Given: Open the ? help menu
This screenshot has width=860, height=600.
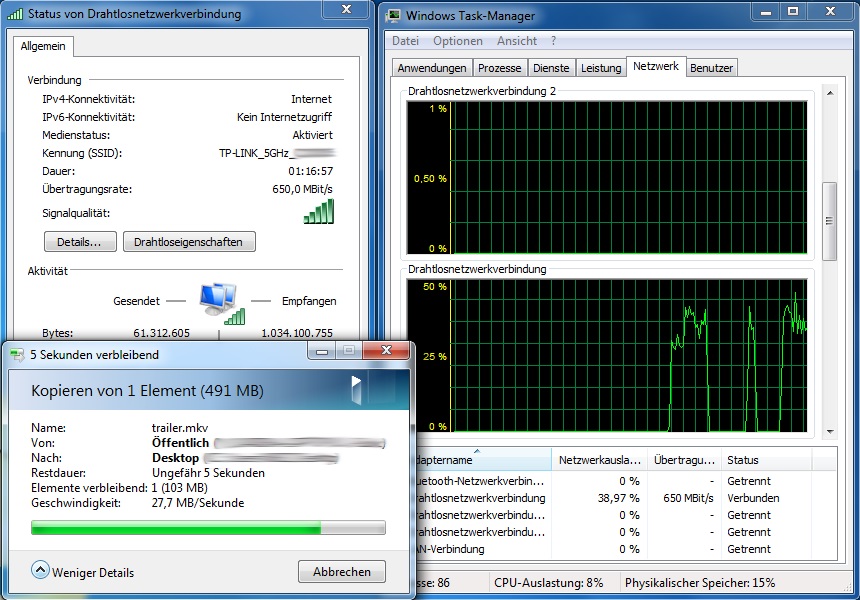Looking at the screenshot, I should click(553, 41).
